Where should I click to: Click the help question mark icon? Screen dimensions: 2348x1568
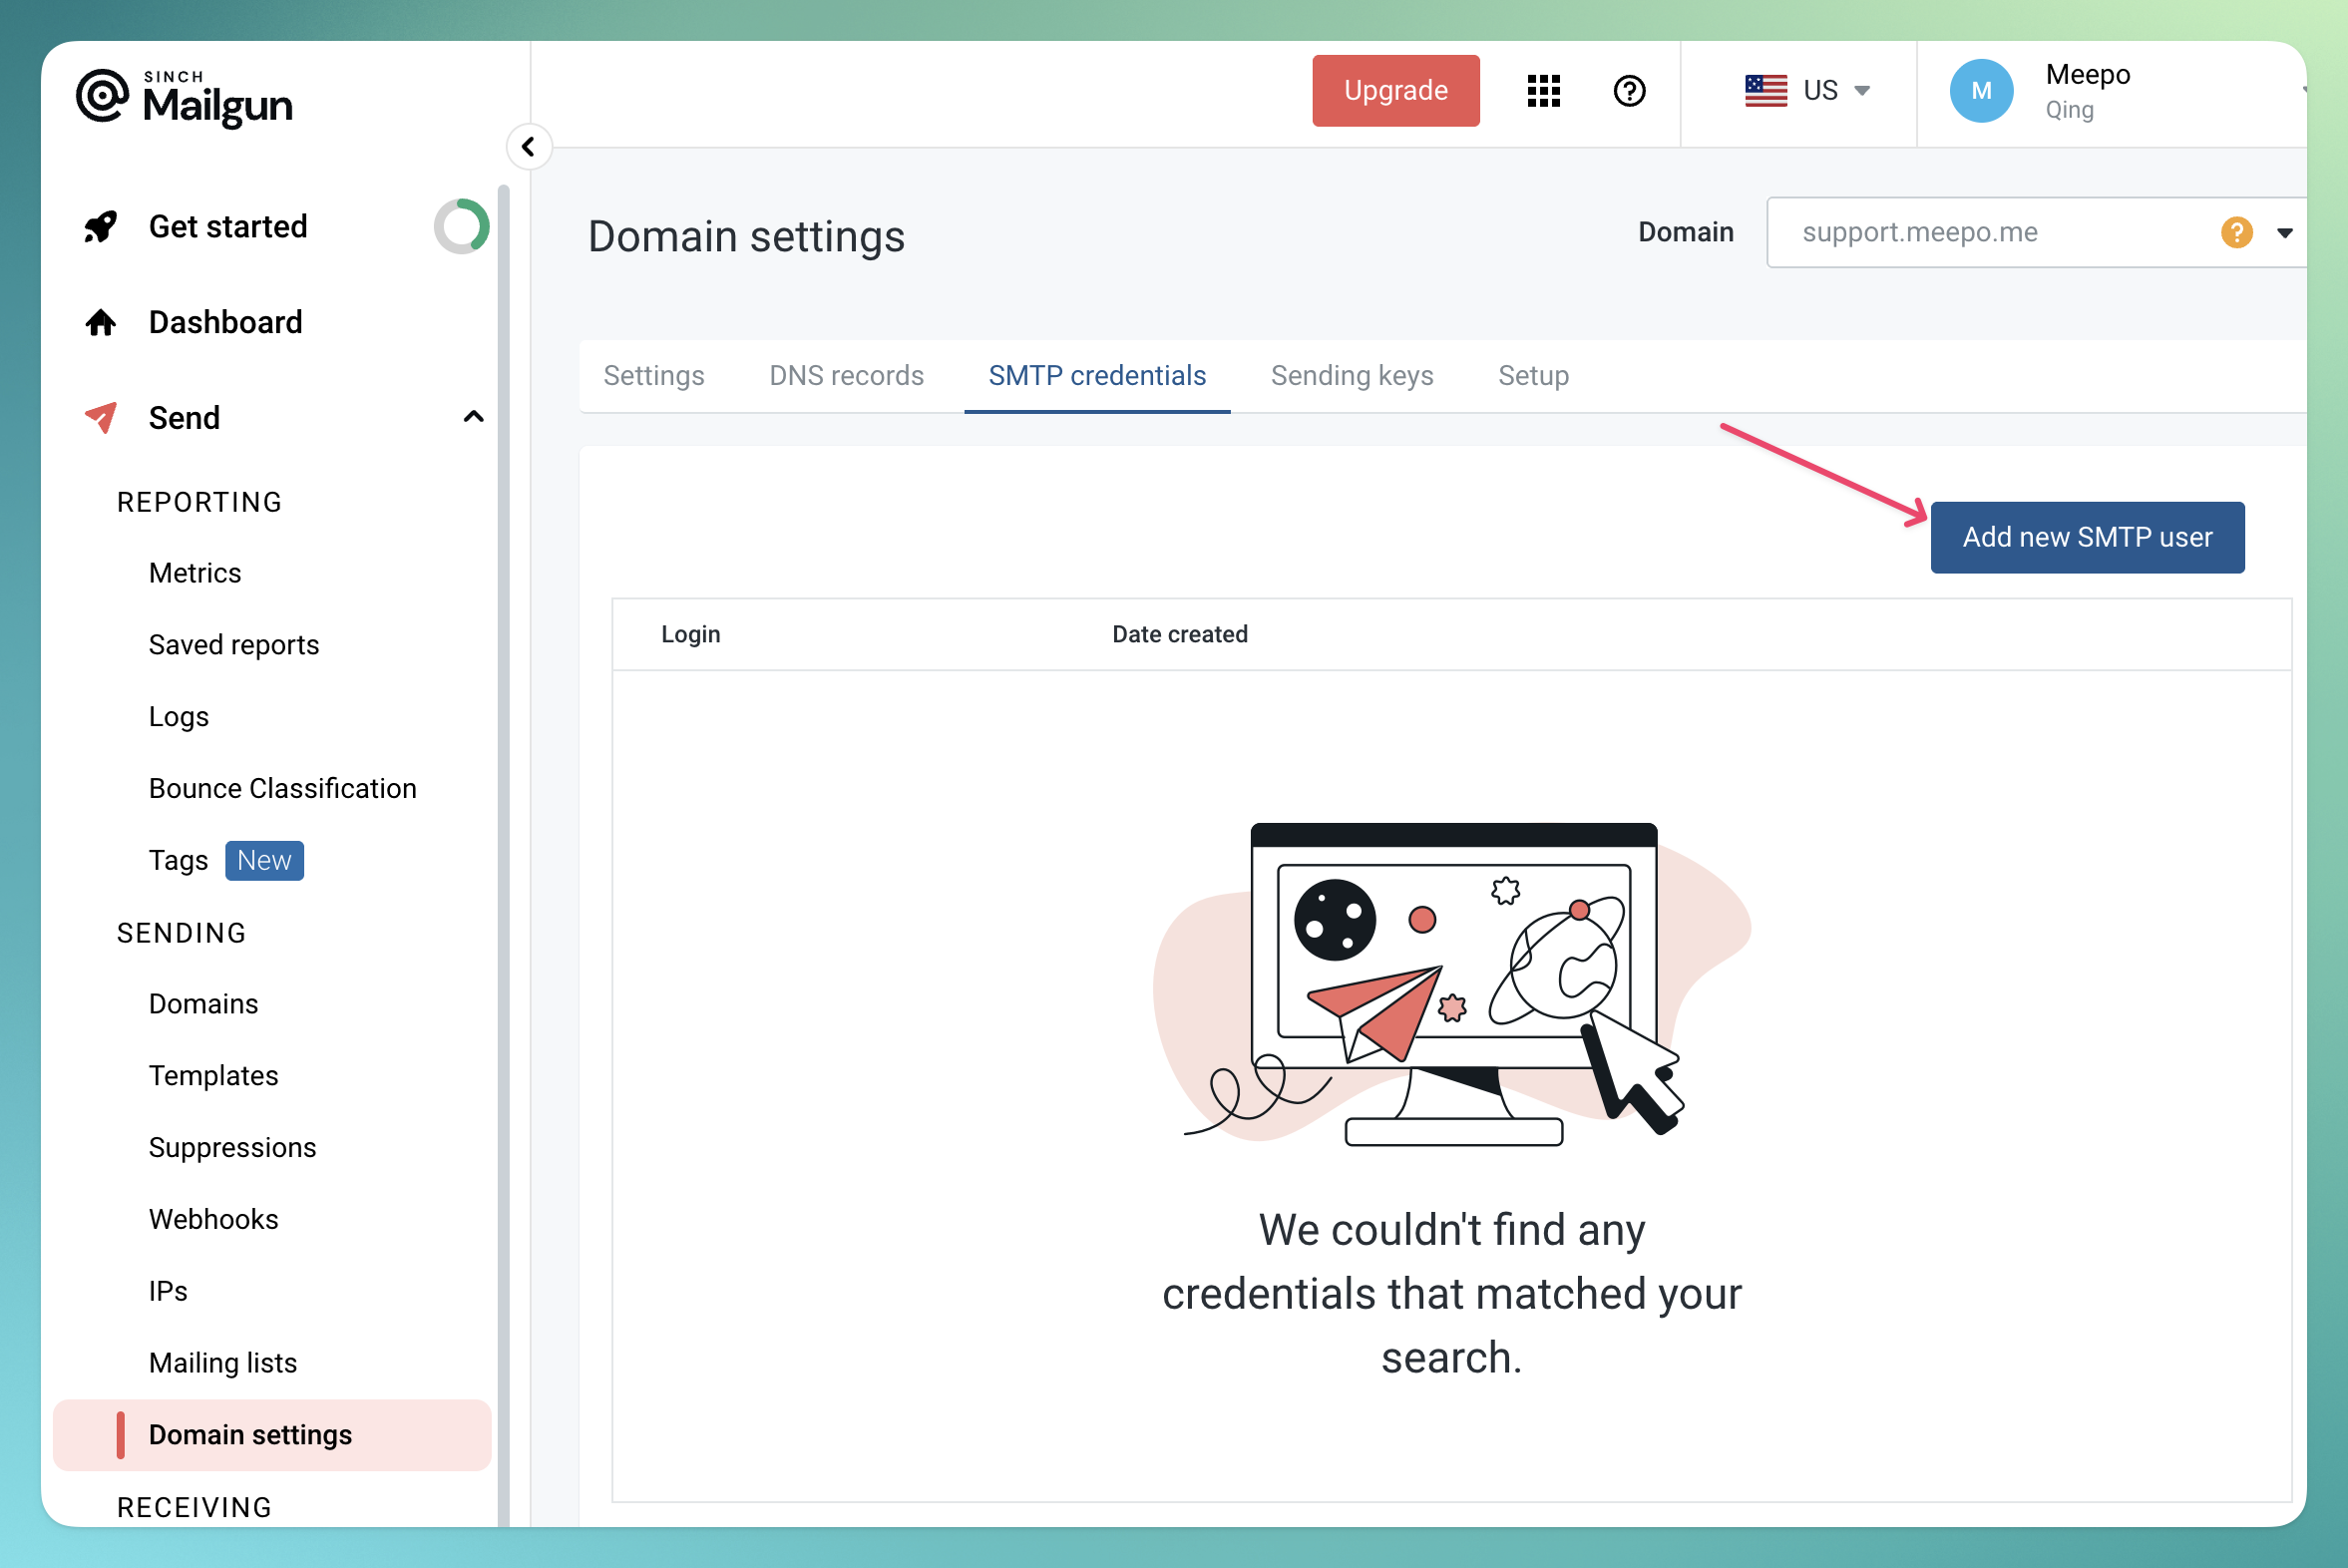point(1629,91)
